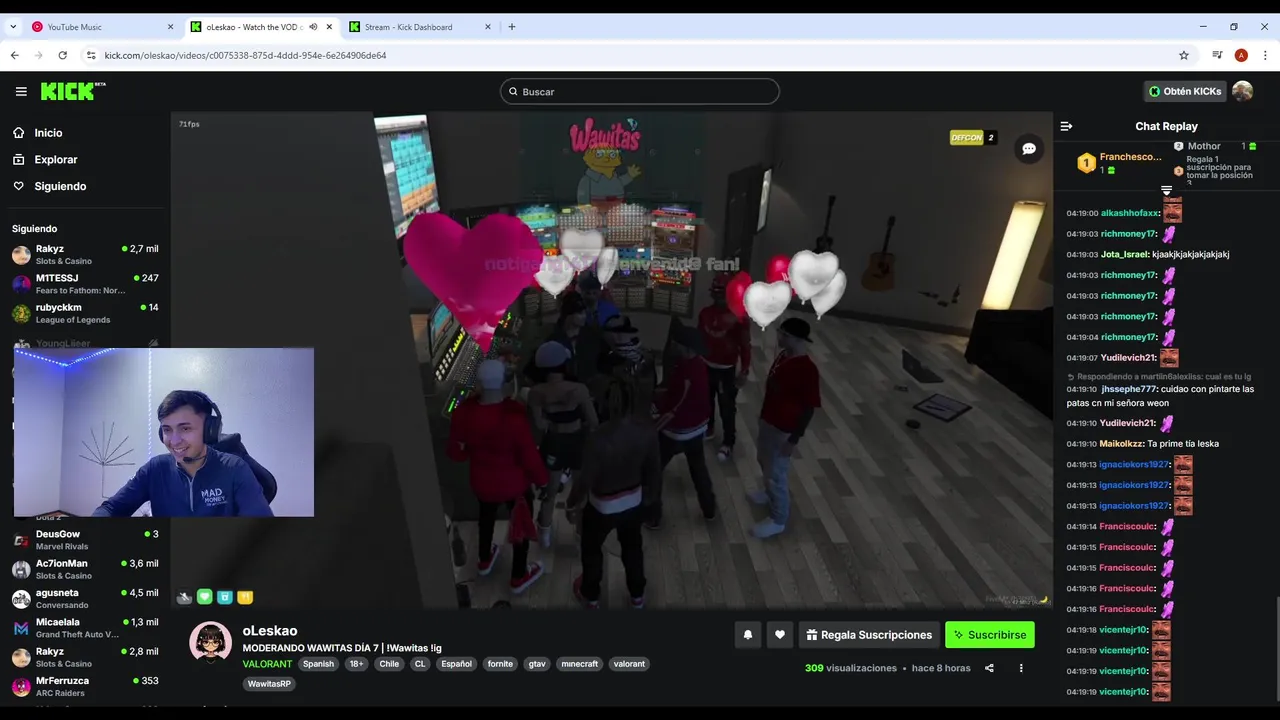
Task: Reload the page
Action: pyautogui.click(x=63, y=55)
